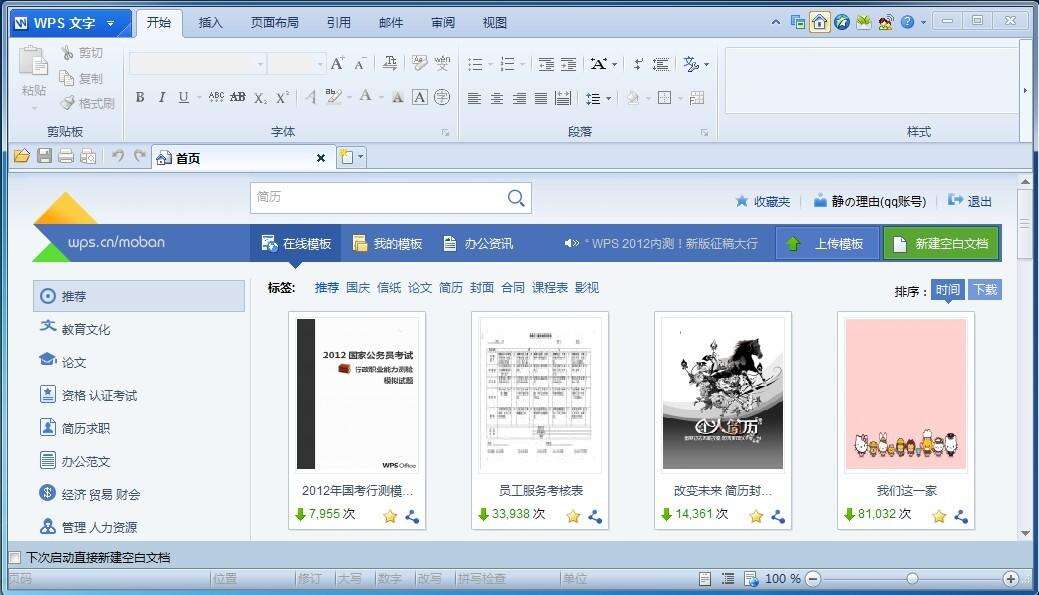This screenshot has width=1039, height=595.
Task: Select the 教育文化 category in sidebar
Action: tap(75, 329)
